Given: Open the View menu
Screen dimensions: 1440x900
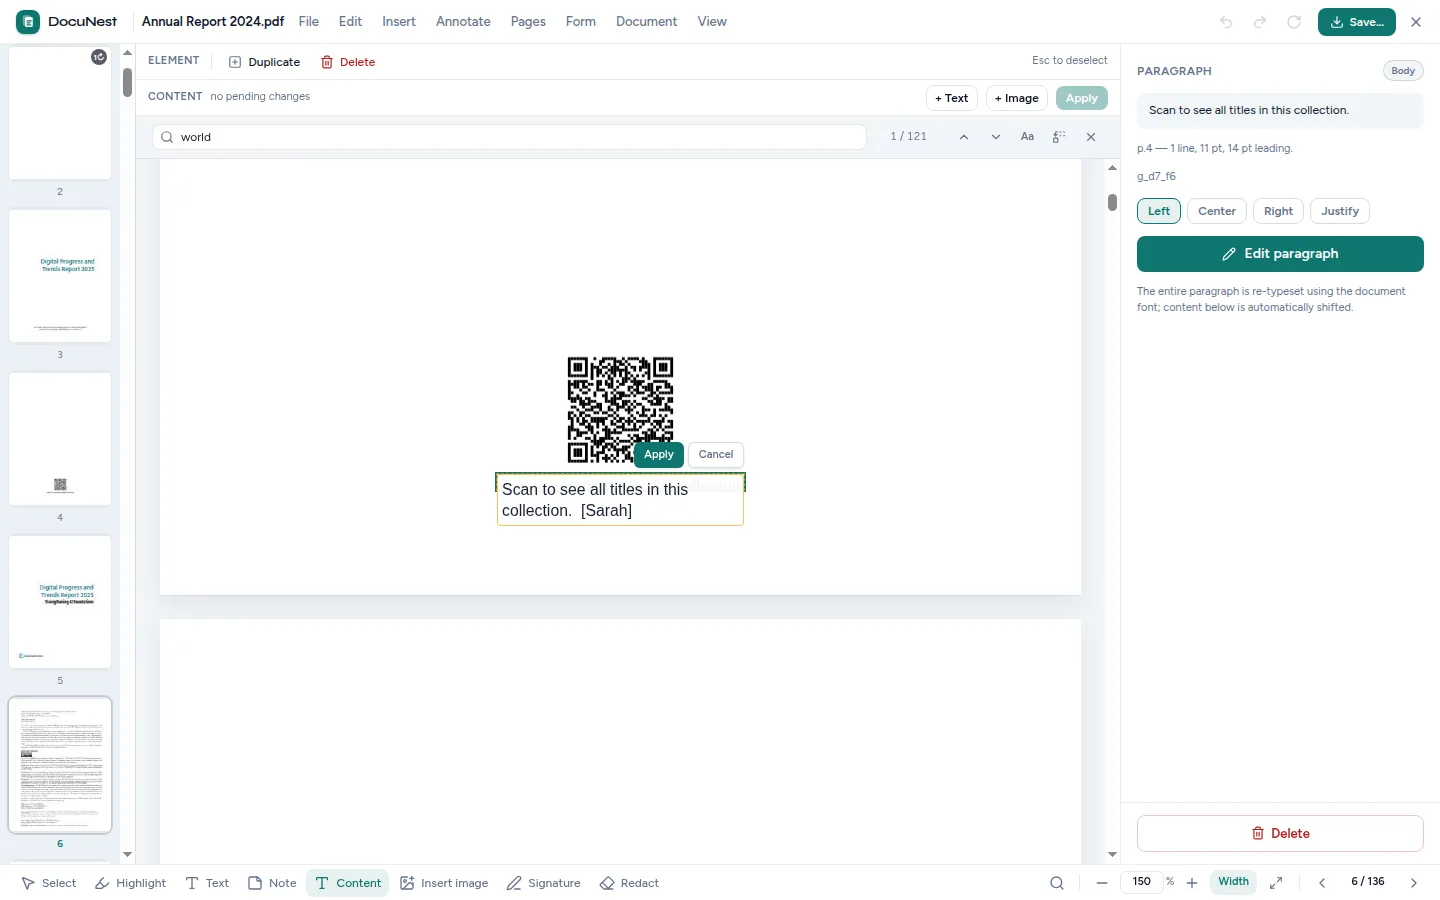Looking at the screenshot, I should 712,22.
